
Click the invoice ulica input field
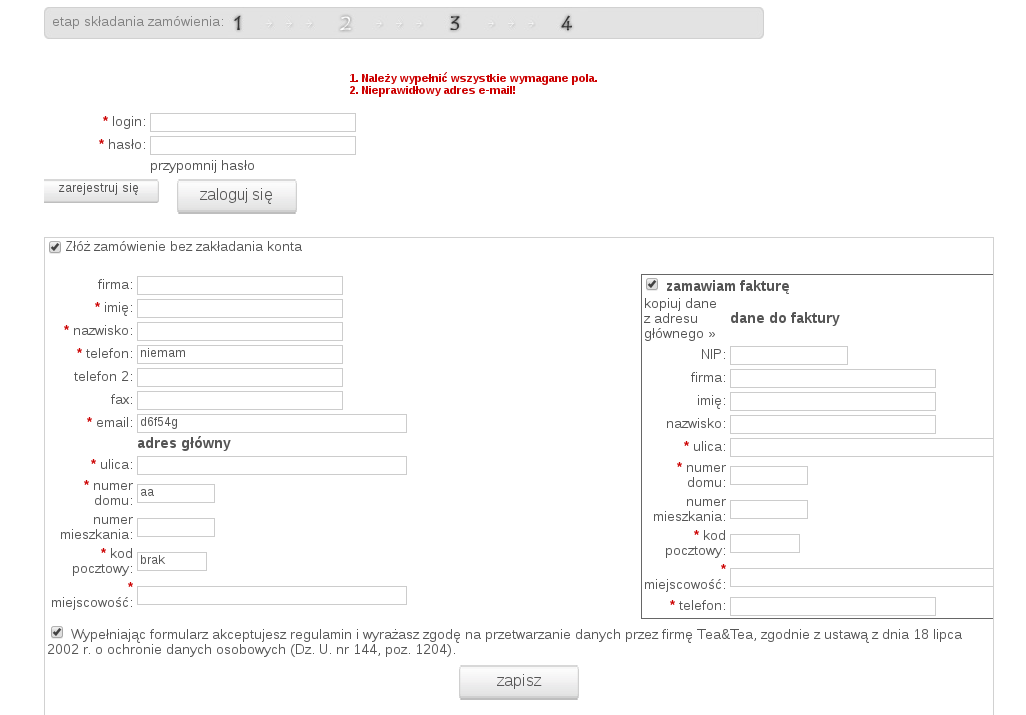click(862, 447)
